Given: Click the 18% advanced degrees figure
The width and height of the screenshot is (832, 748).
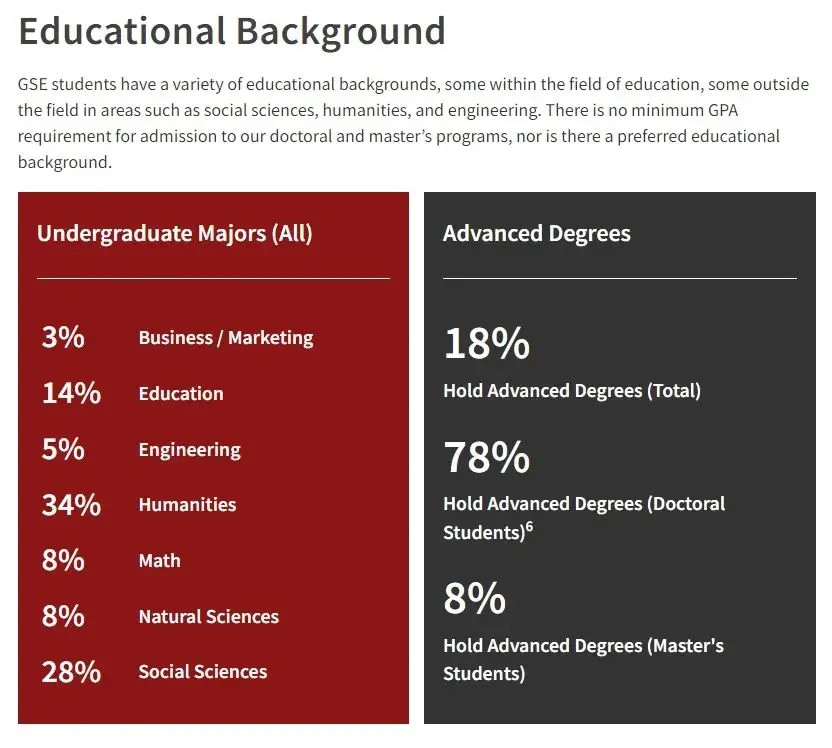Looking at the screenshot, I should pos(486,344).
